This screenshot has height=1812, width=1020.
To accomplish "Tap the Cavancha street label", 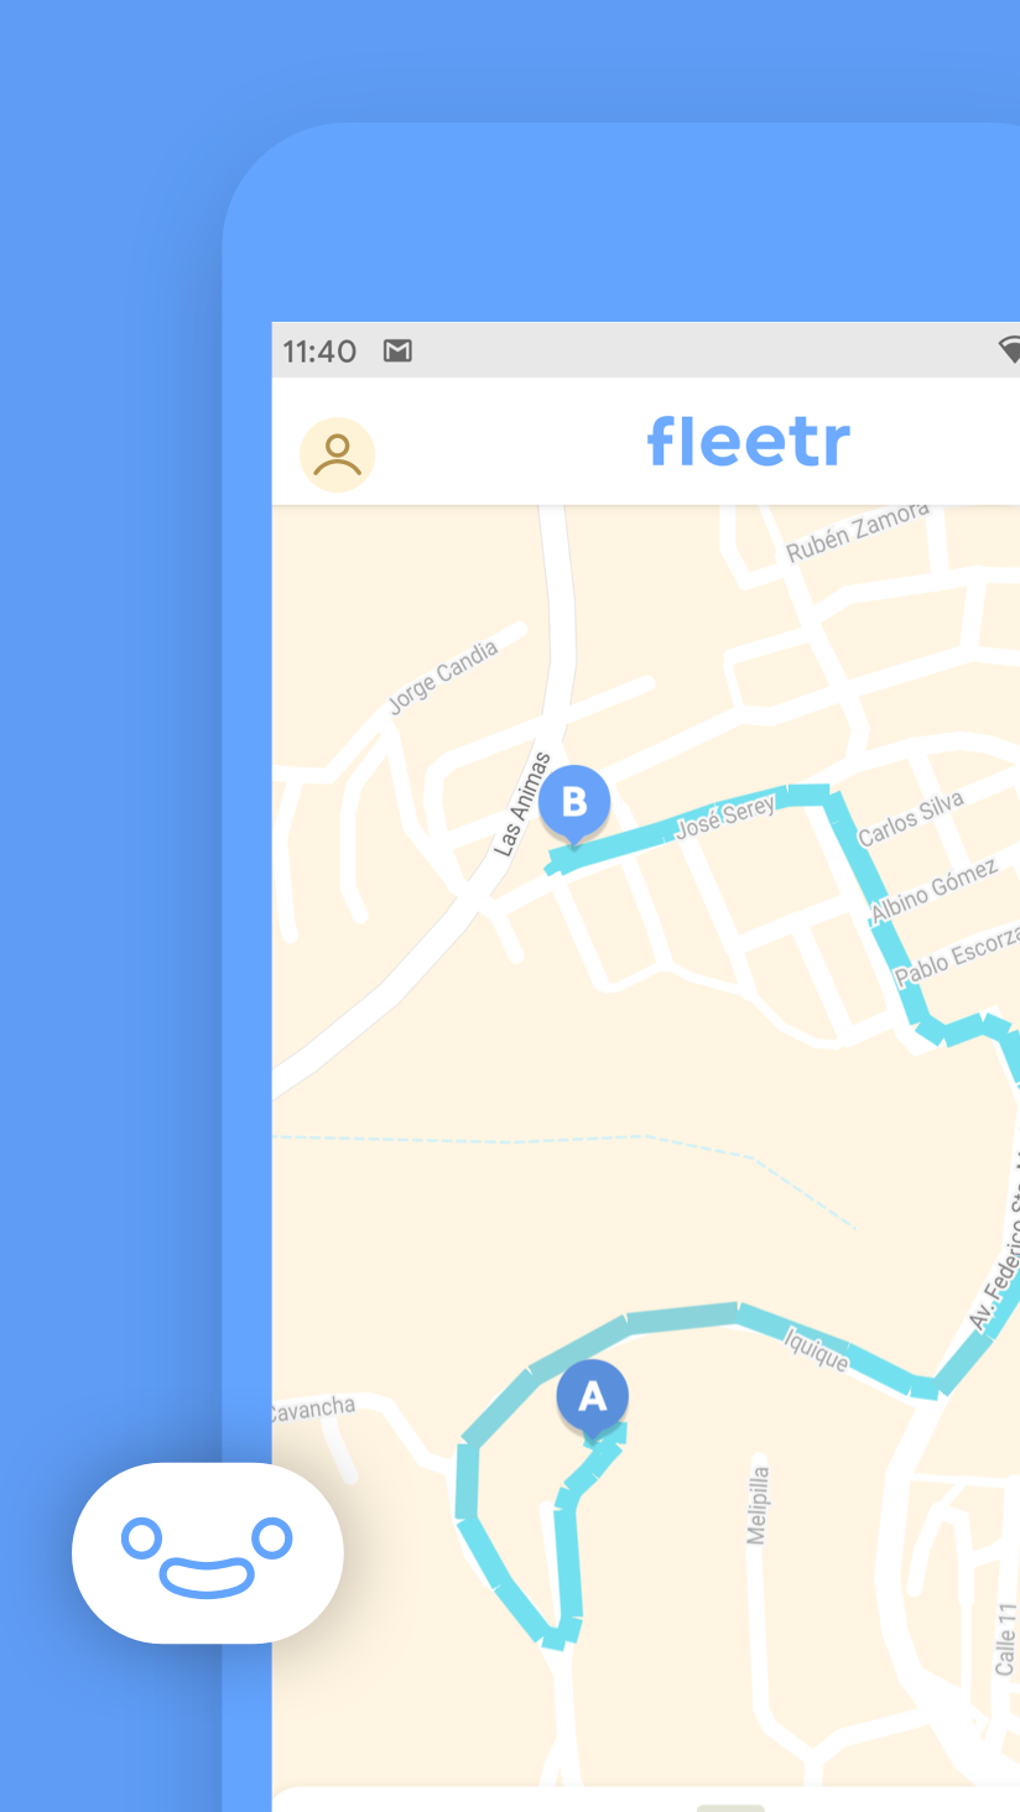I will 313,1409.
